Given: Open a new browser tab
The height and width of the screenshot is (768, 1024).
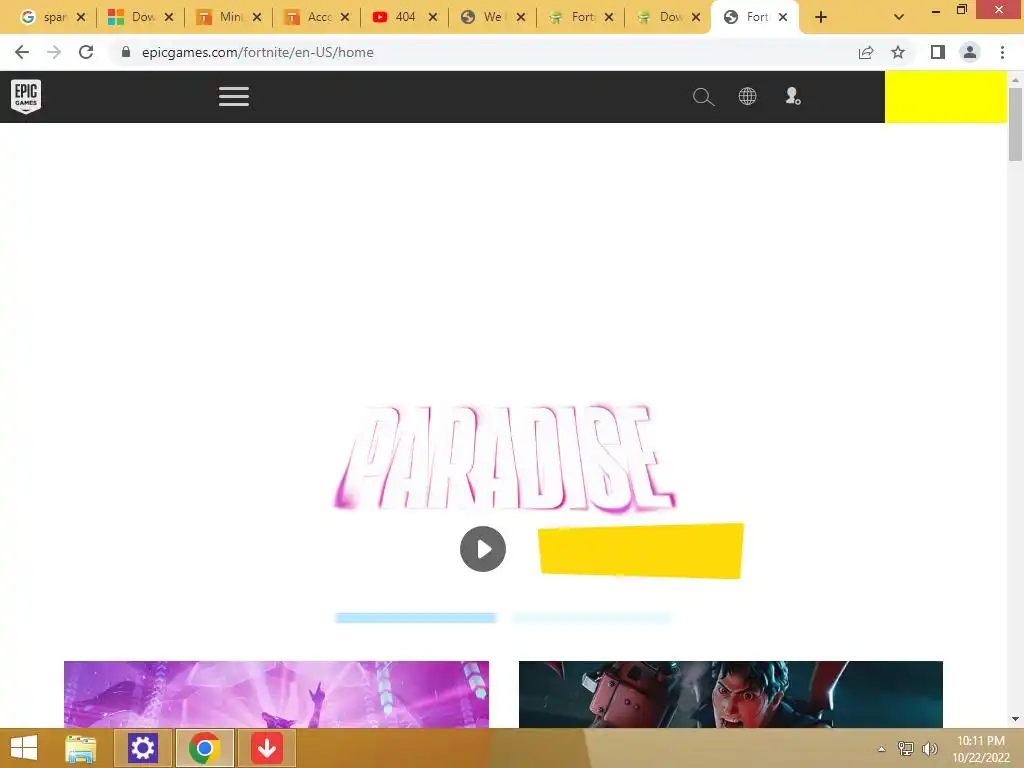Looking at the screenshot, I should [821, 17].
